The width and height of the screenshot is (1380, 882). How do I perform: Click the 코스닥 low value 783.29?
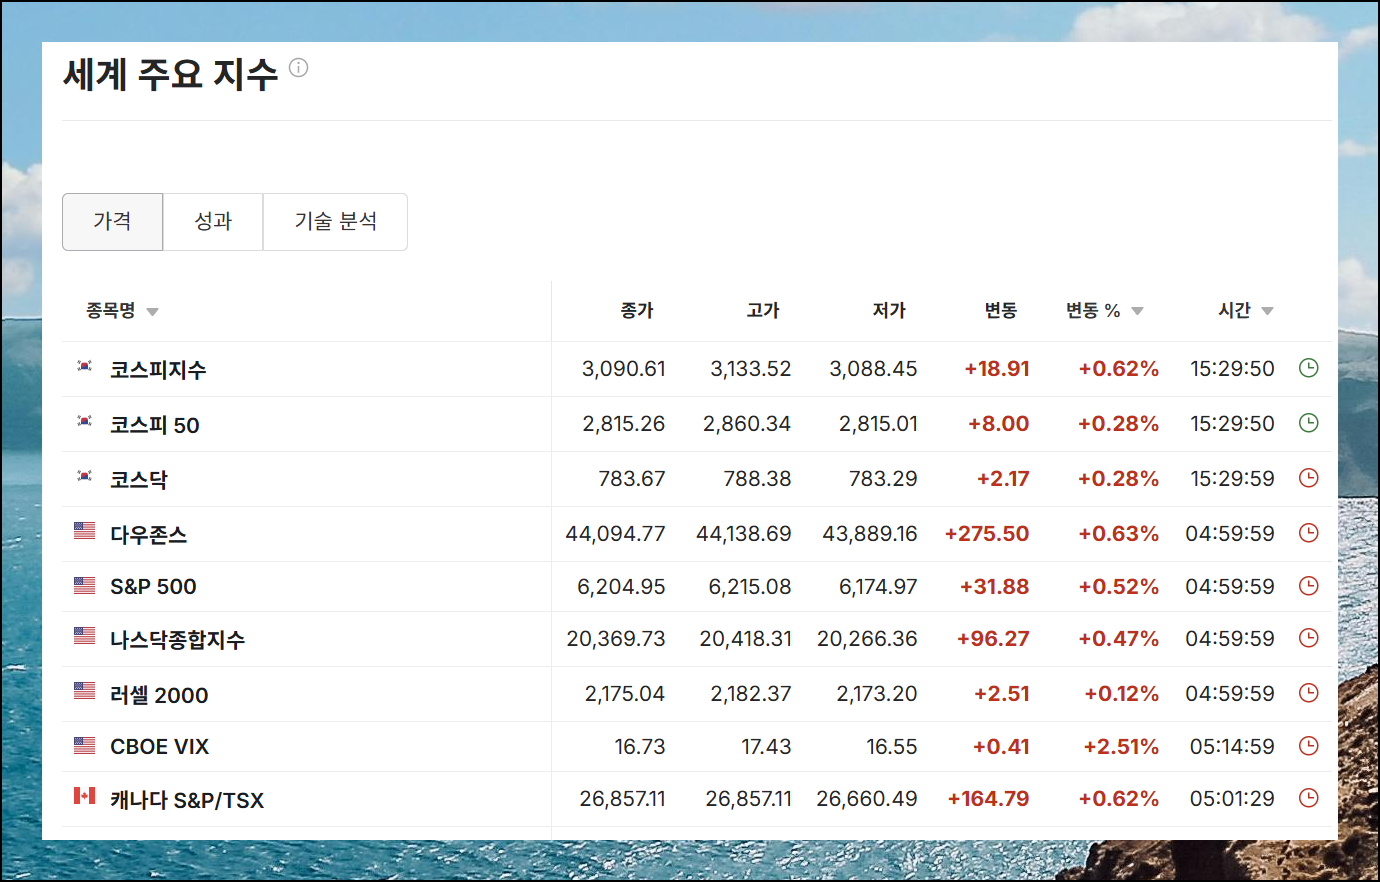(x=883, y=479)
